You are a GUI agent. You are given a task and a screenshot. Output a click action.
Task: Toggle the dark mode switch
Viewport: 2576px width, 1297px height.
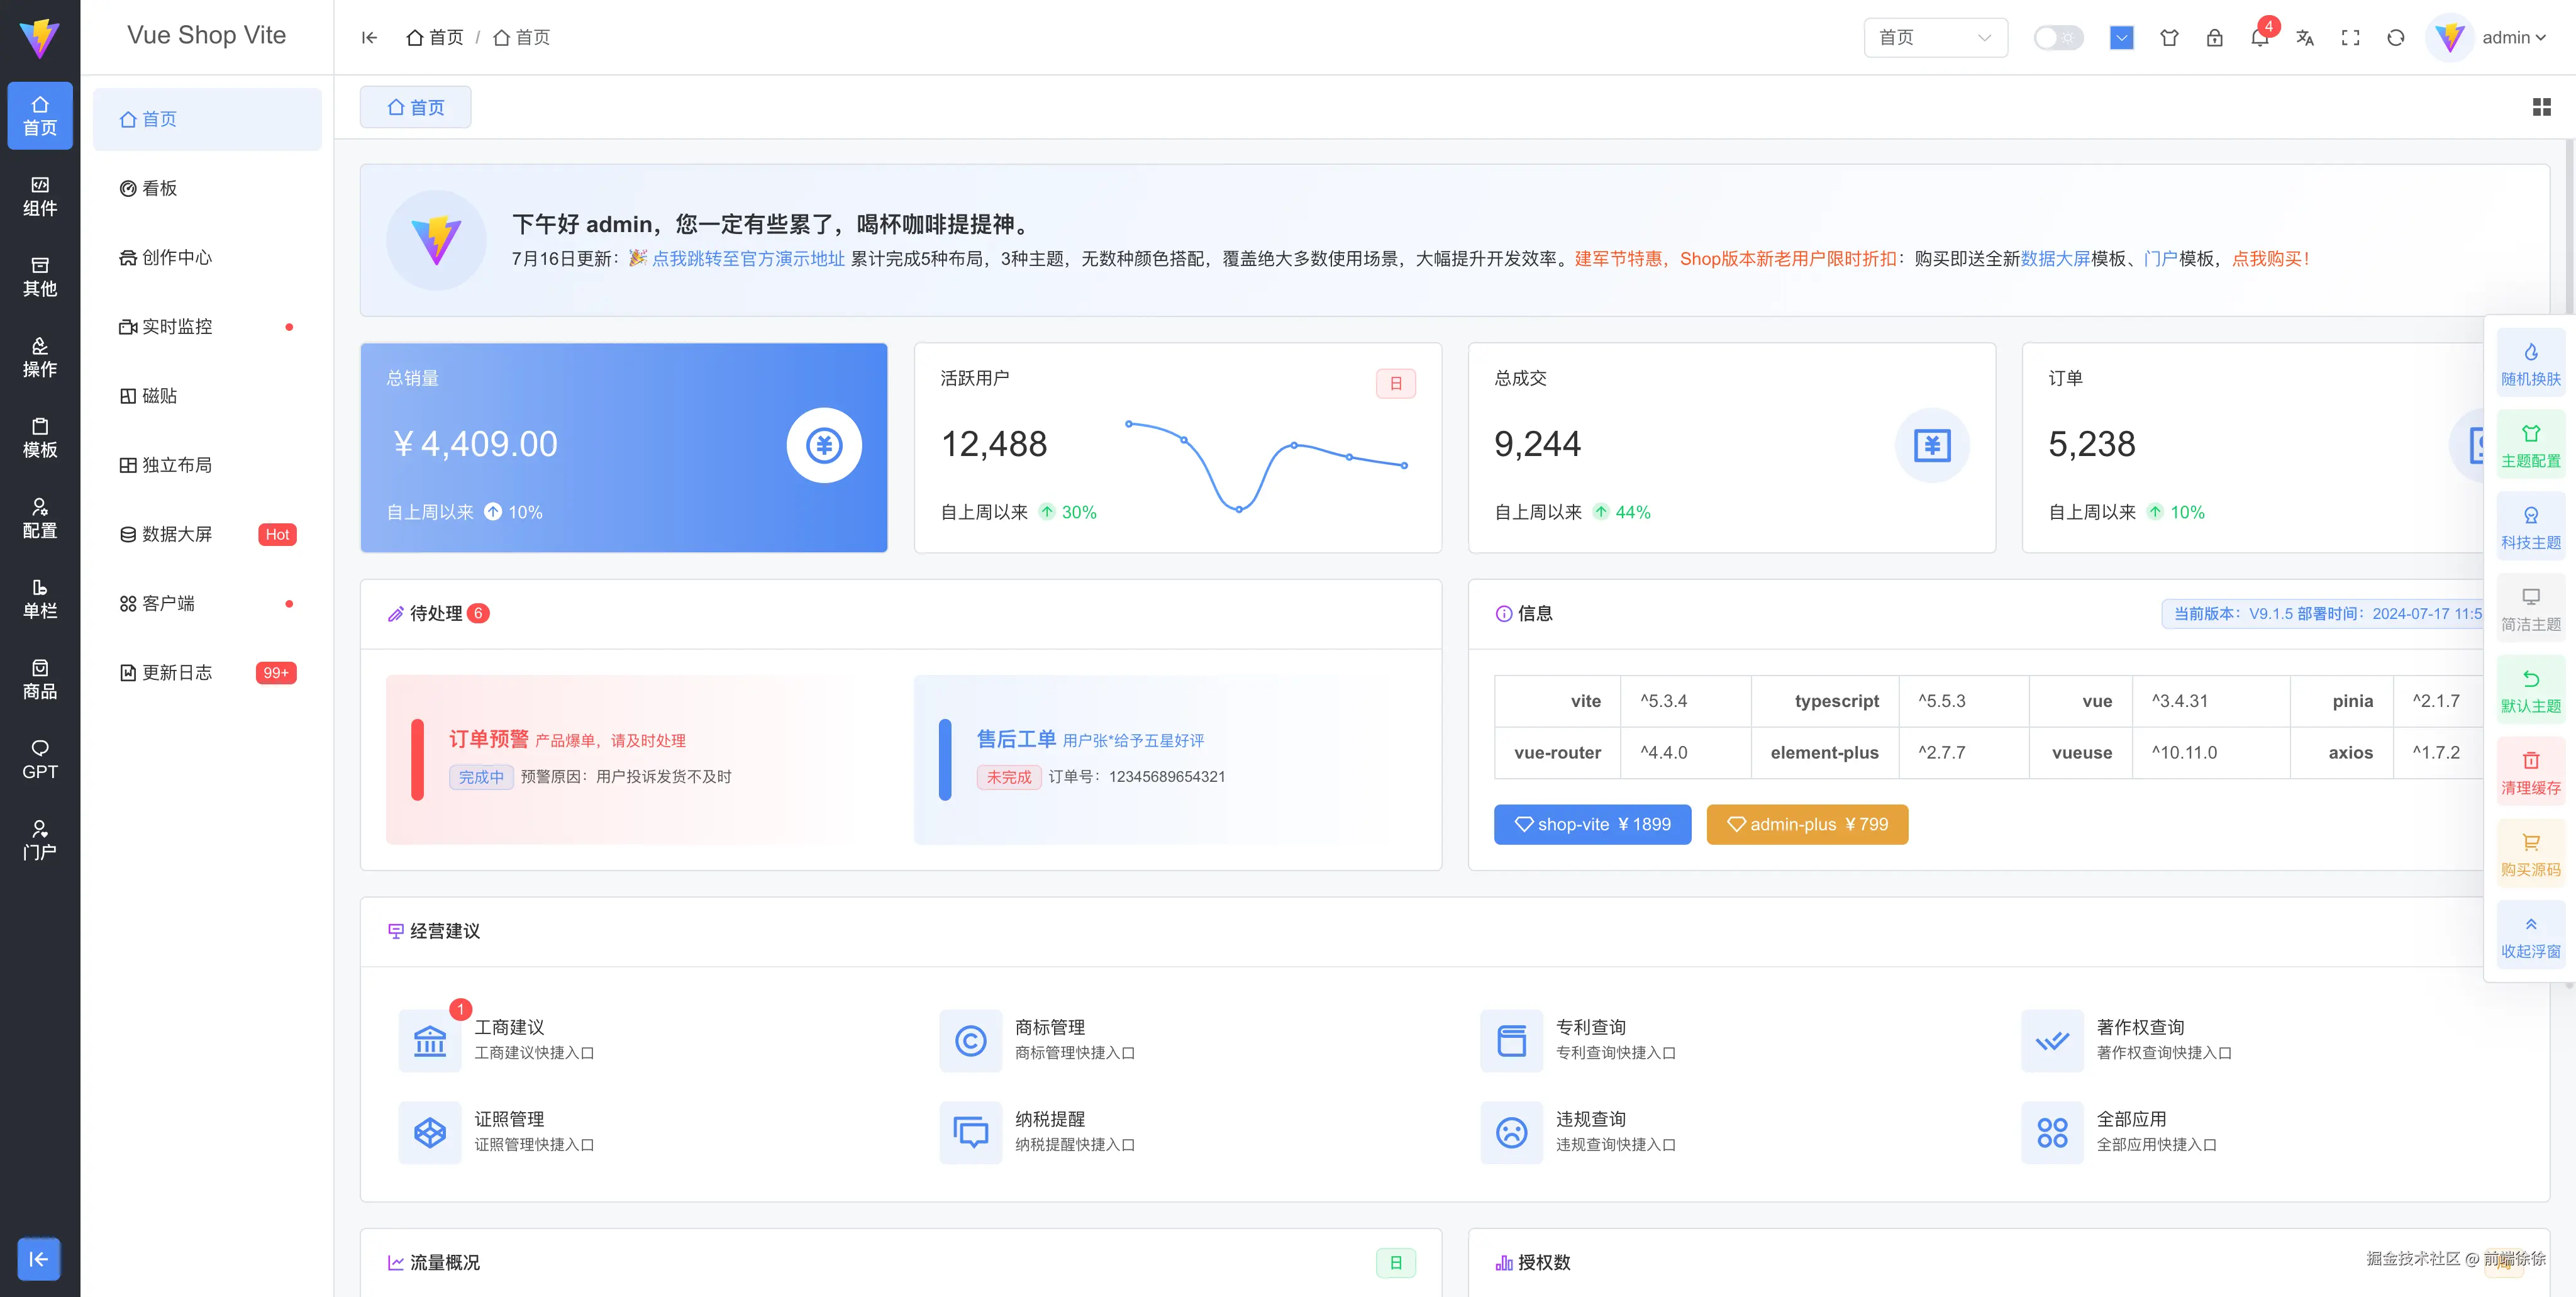click(2058, 38)
